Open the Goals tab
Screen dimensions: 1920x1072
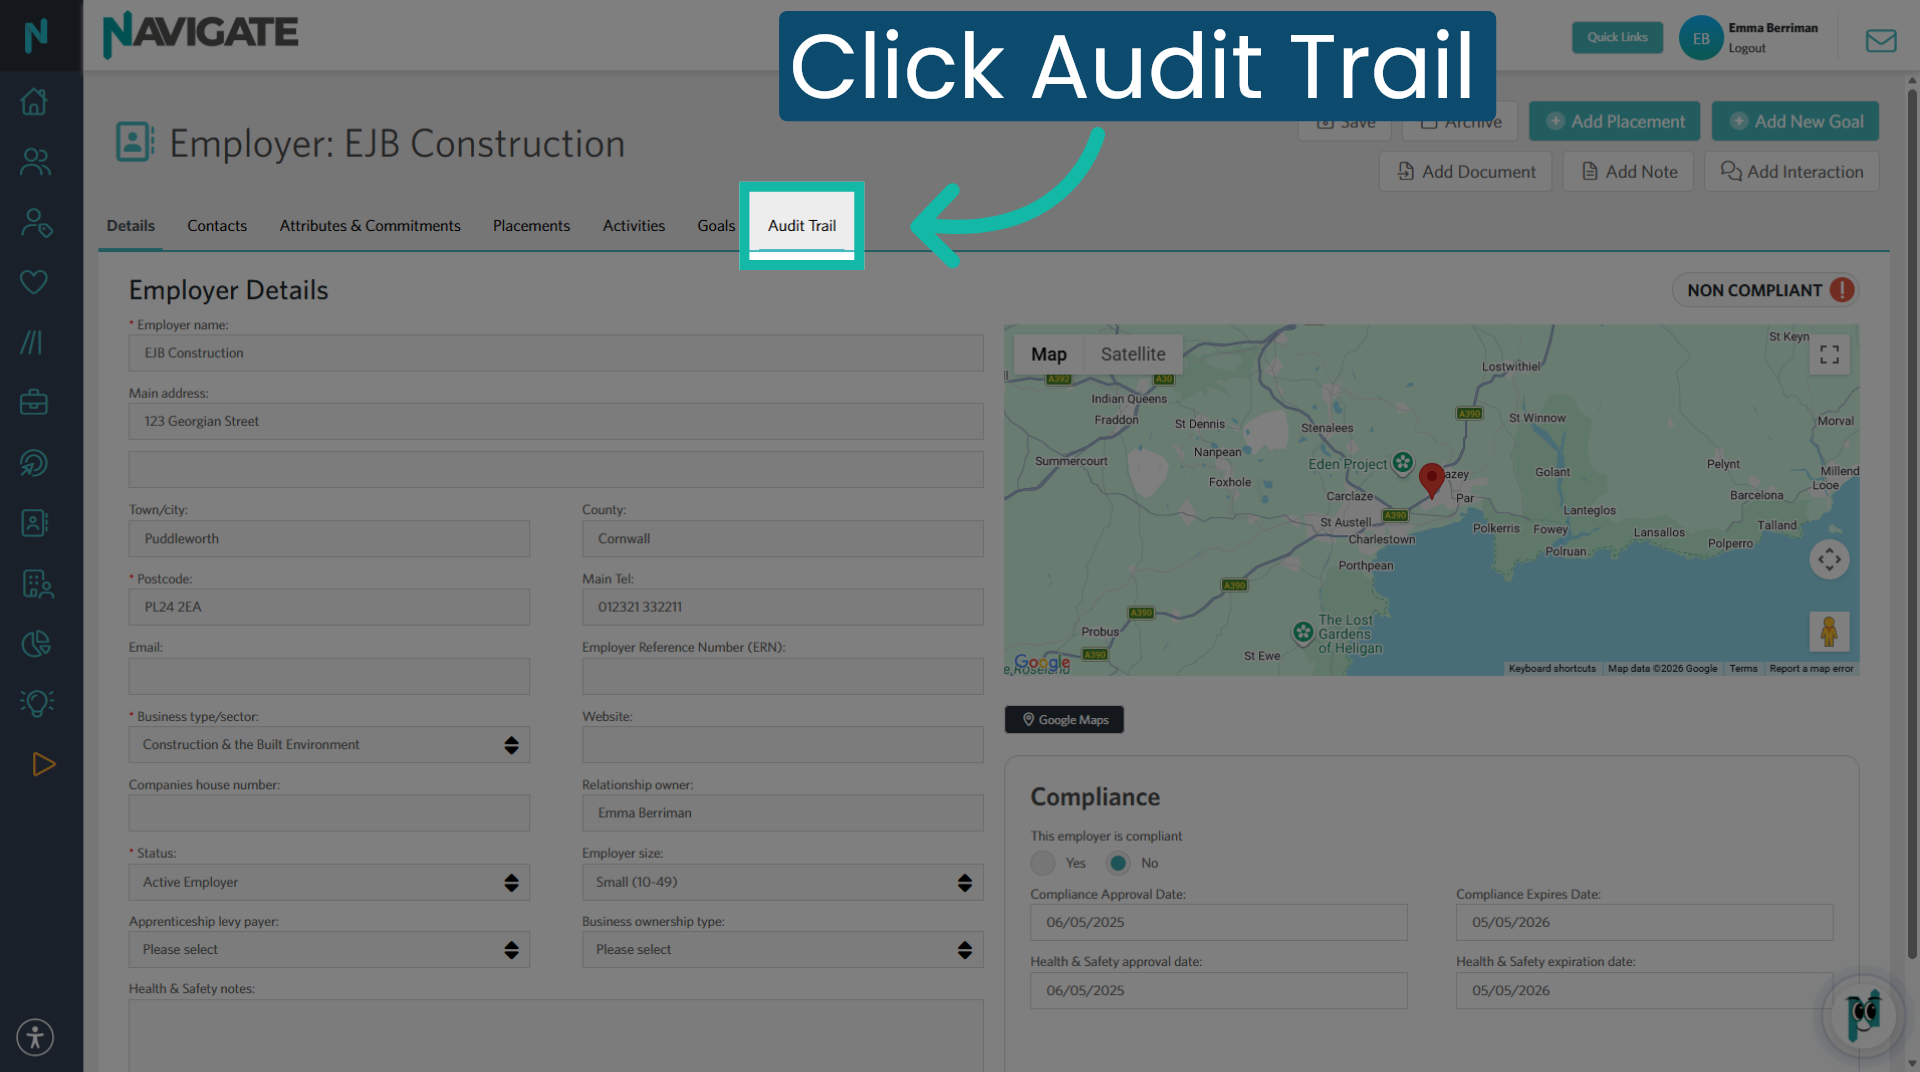click(x=716, y=226)
